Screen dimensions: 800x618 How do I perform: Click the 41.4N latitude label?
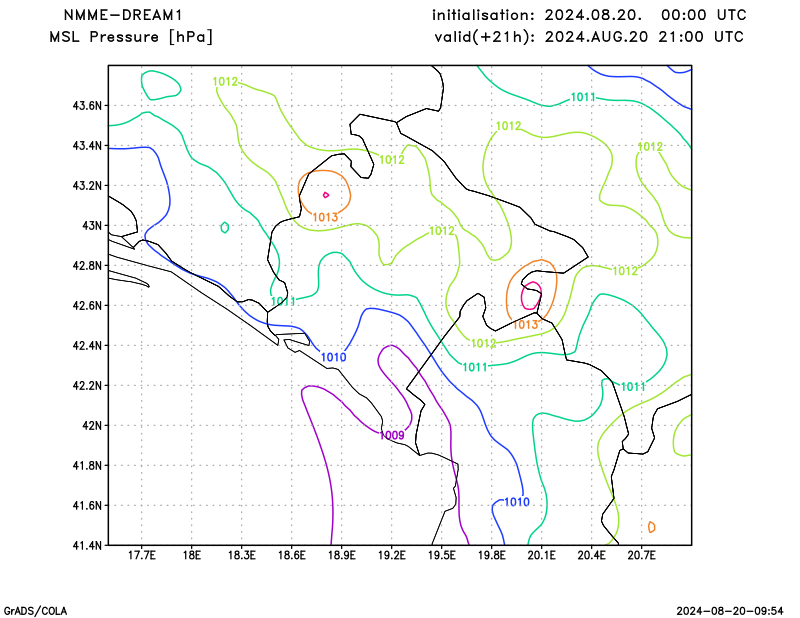pyautogui.click(x=87, y=546)
